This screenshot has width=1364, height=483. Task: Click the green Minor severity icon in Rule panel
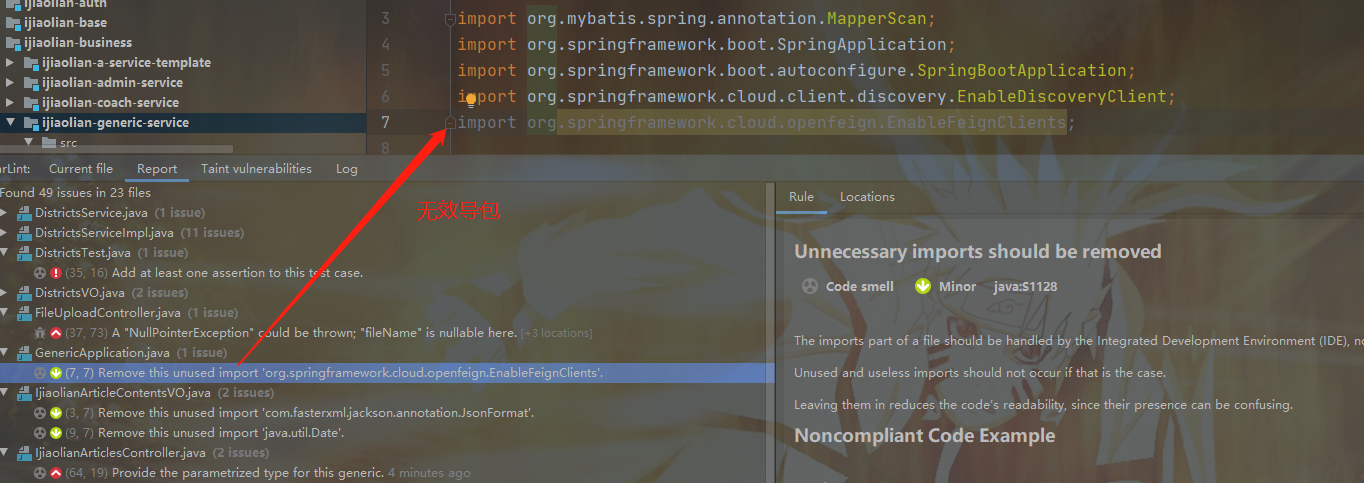point(923,286)
